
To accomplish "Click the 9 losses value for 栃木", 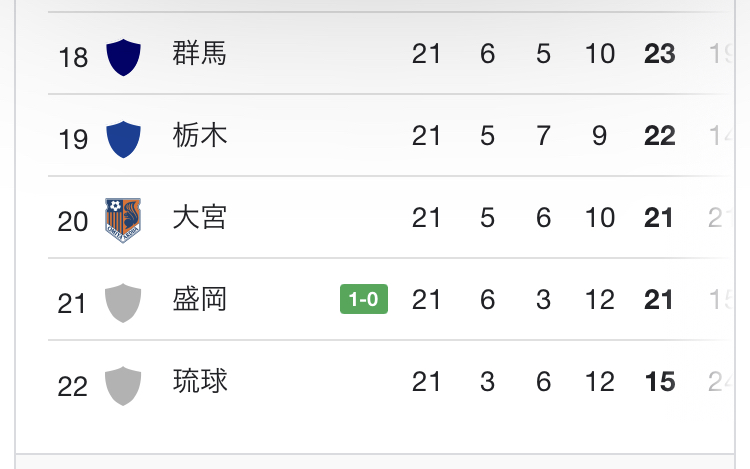I will [599, 136].
